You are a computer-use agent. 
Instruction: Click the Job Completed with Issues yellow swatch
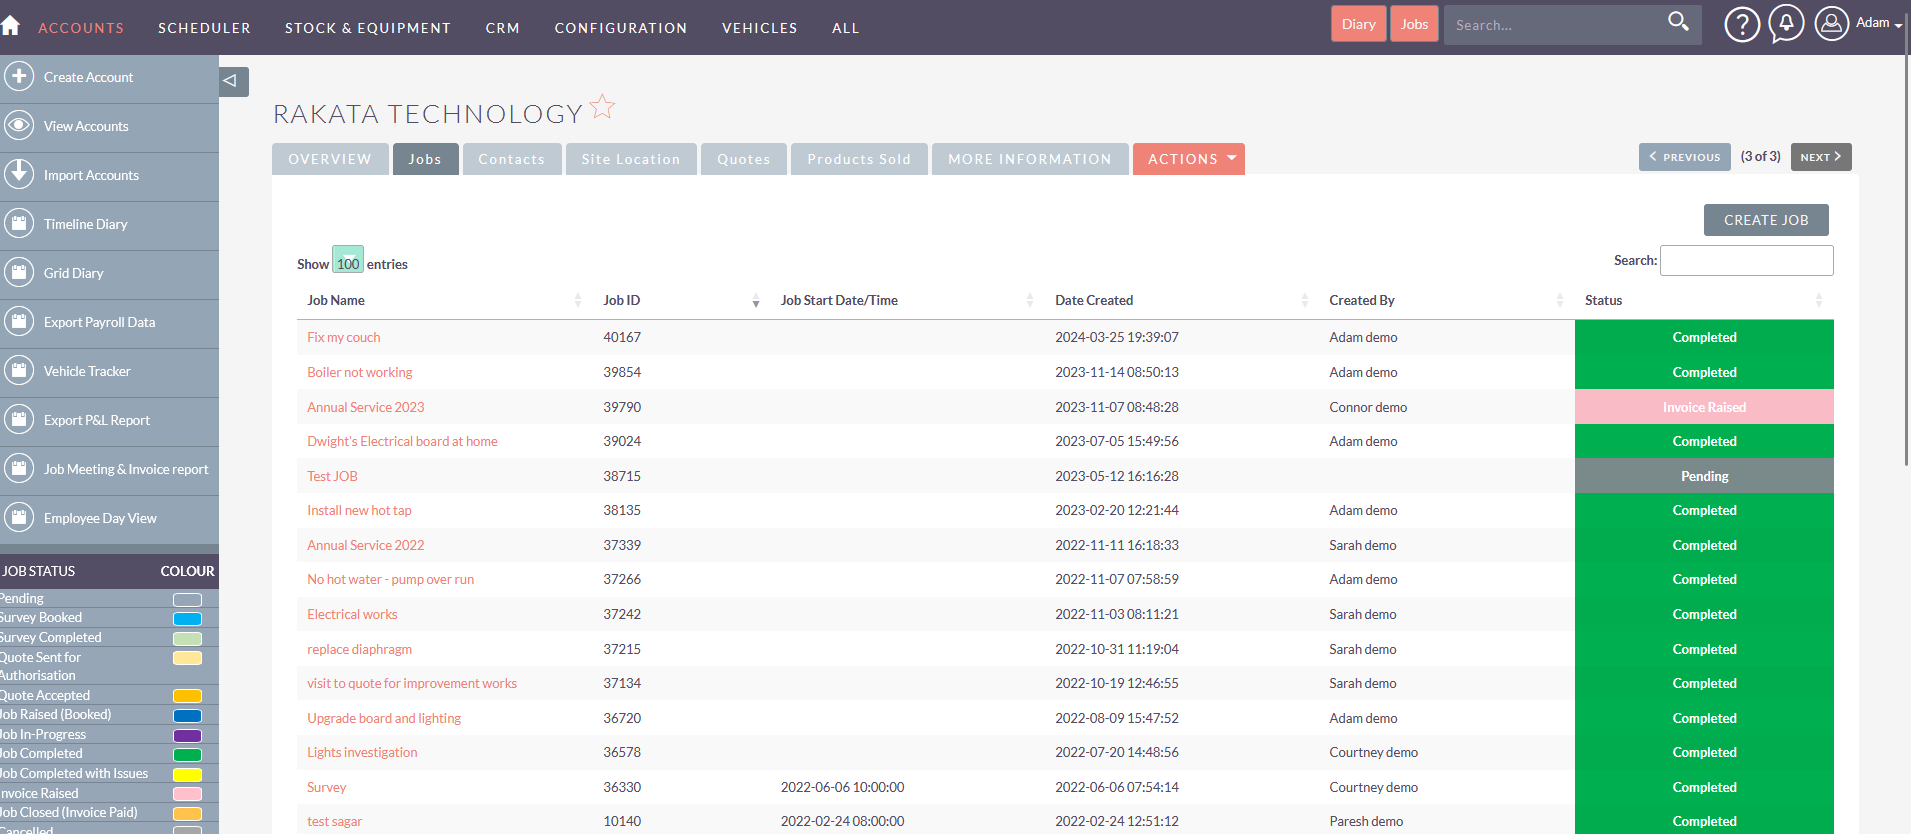[187, 774]
